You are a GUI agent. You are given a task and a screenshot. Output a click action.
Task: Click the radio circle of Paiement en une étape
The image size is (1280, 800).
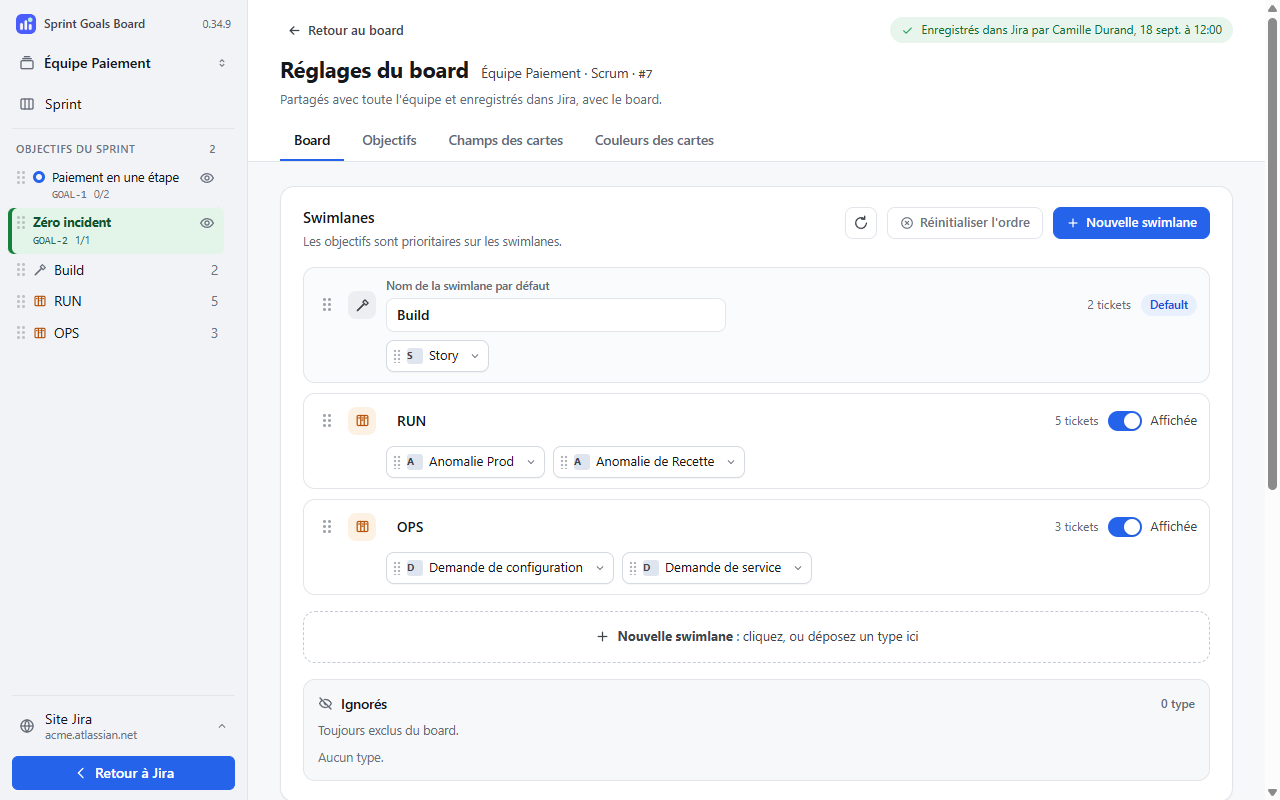tap(39, 177)
